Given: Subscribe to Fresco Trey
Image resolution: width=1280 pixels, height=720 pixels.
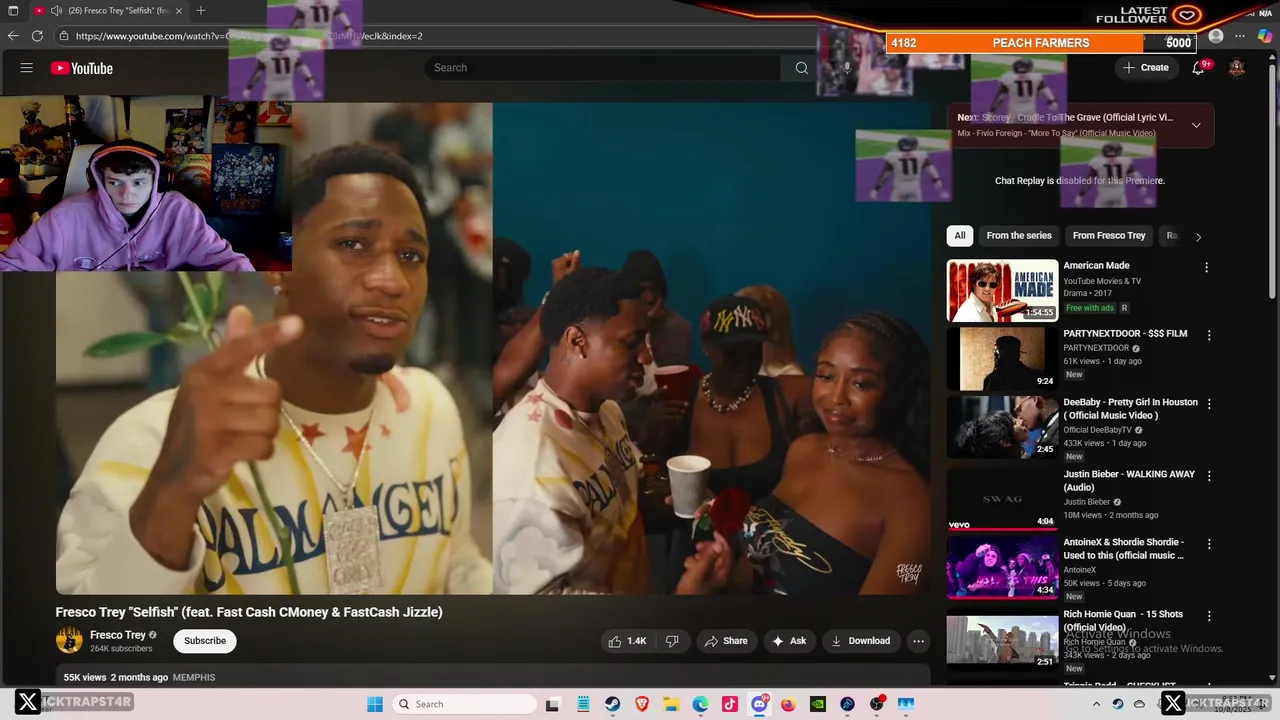Looking at the screenshot, I should click(205, 641).
